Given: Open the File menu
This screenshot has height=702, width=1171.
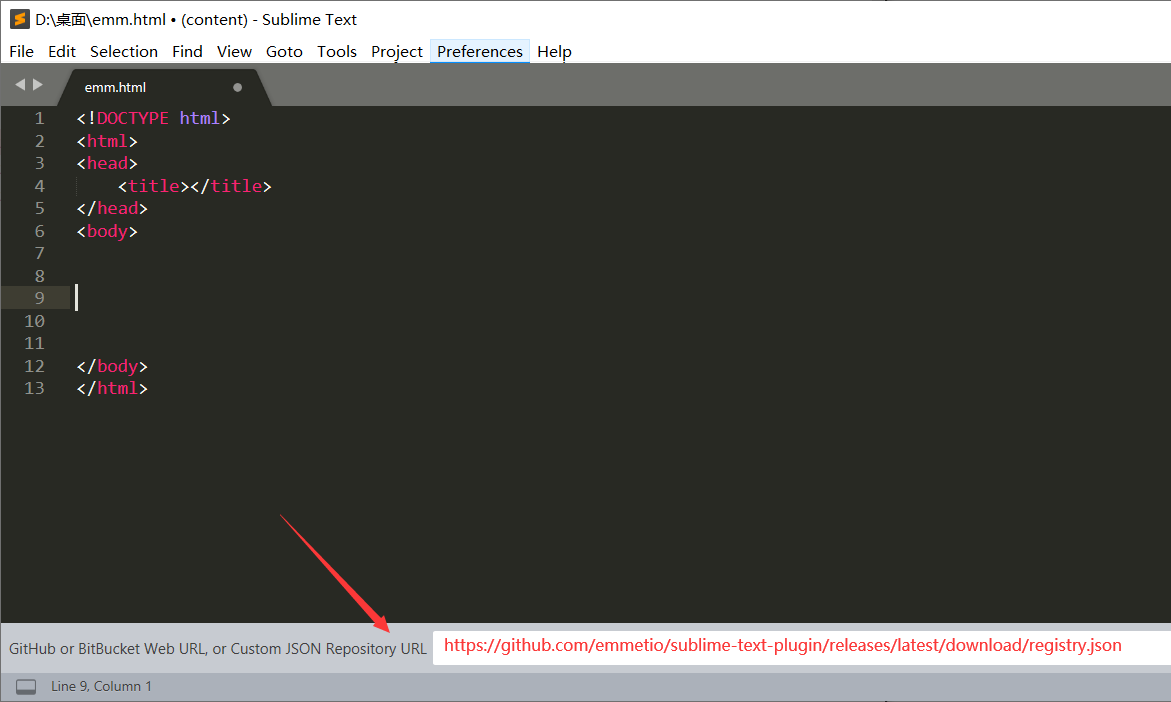Looking at the screenshot, I should point(21,51).
